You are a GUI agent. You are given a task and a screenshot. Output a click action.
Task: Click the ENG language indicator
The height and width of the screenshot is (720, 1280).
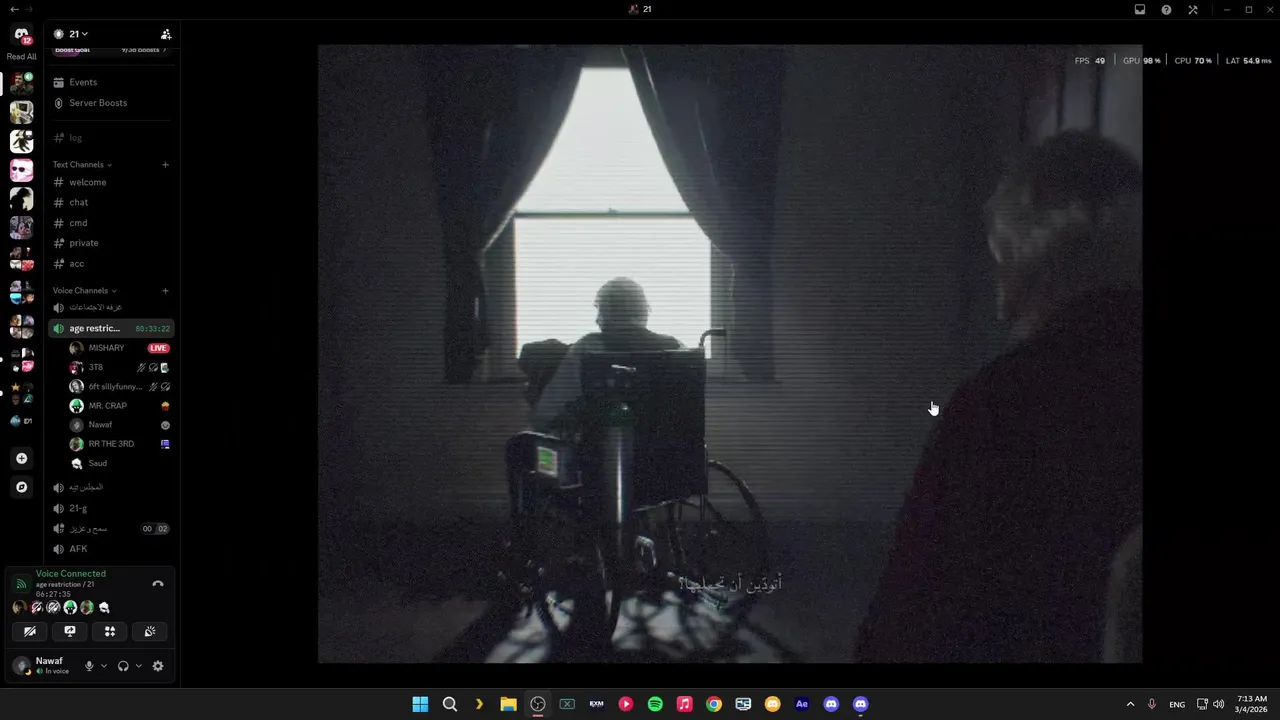1177,704
